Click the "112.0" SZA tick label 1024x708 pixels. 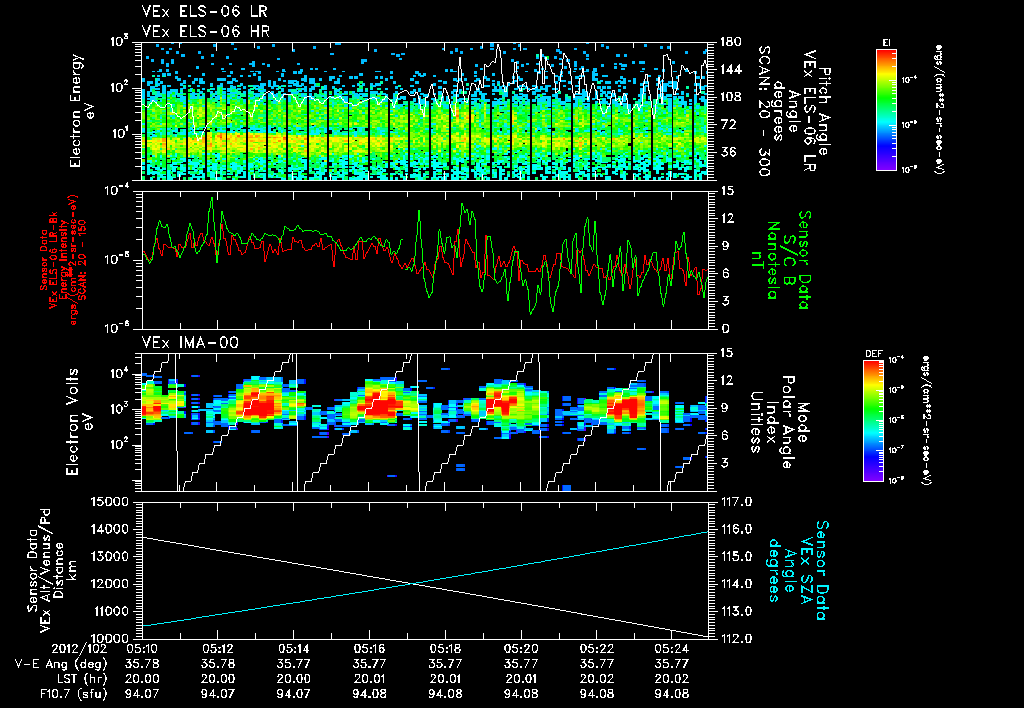tap(735, 639)
